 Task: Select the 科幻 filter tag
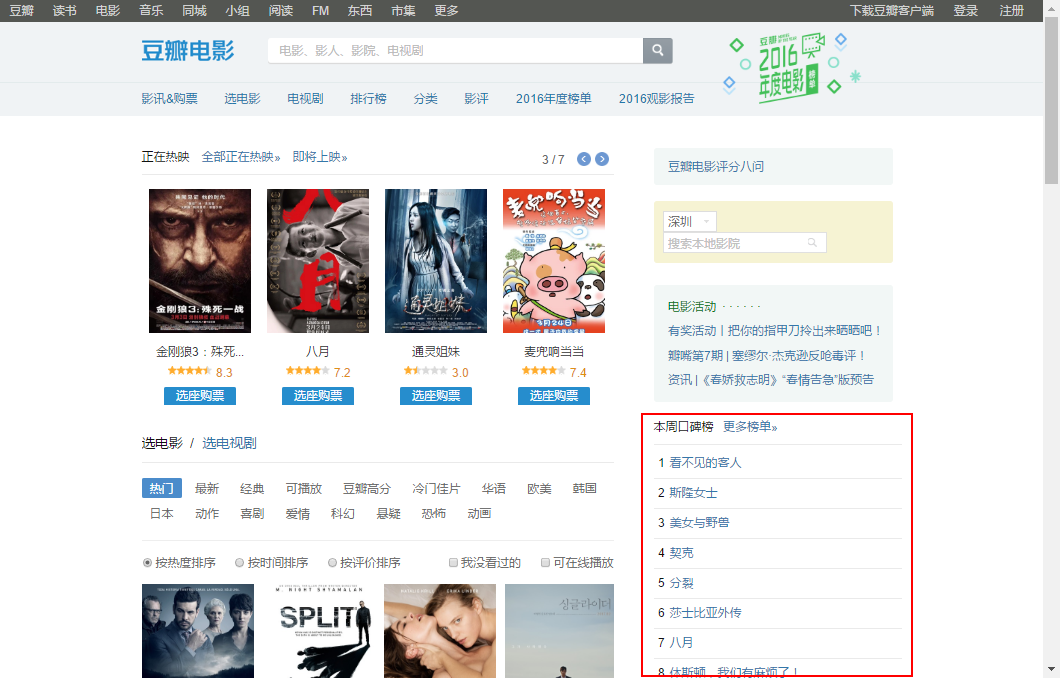343,514
